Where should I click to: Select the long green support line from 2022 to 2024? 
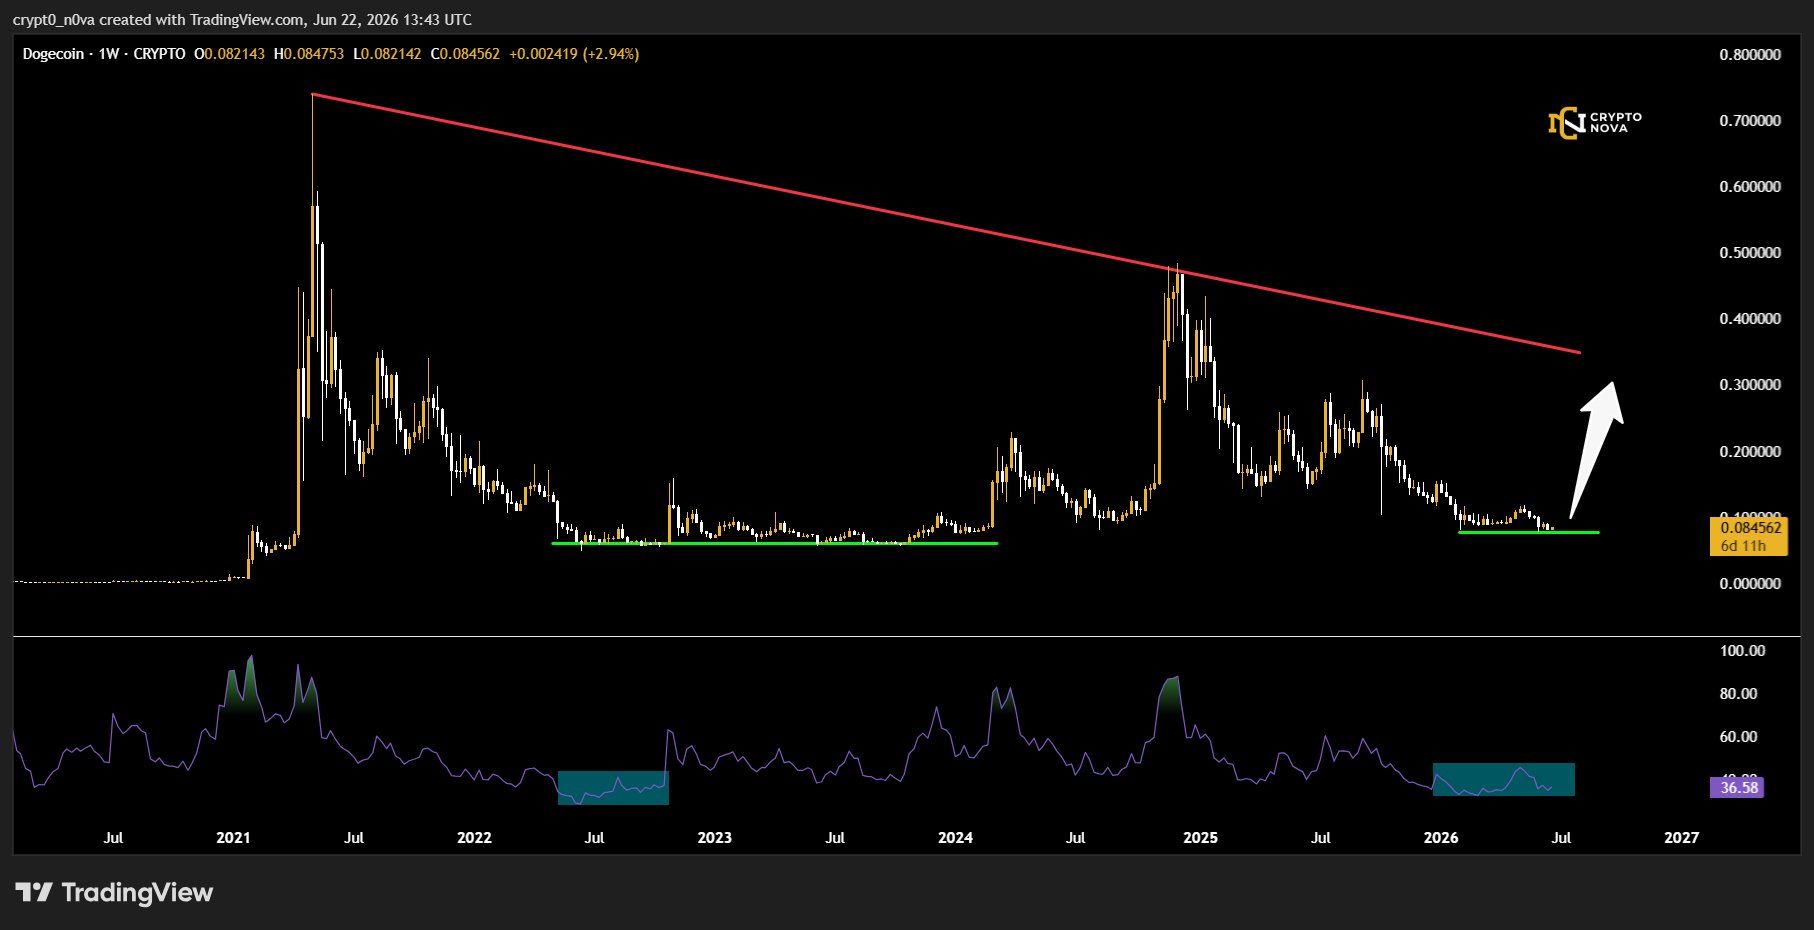775,543
